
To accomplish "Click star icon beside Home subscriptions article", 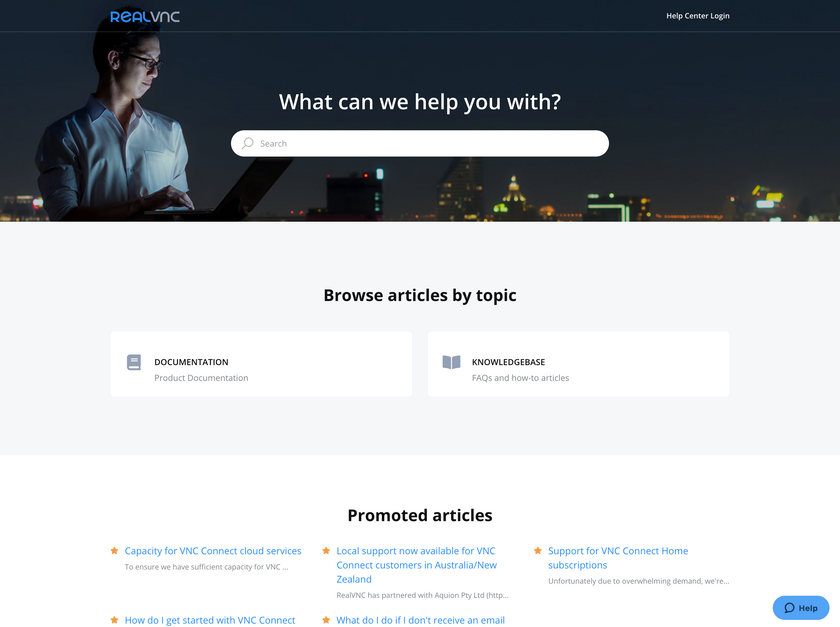I will pyautogui.click(x=538, y=550).
